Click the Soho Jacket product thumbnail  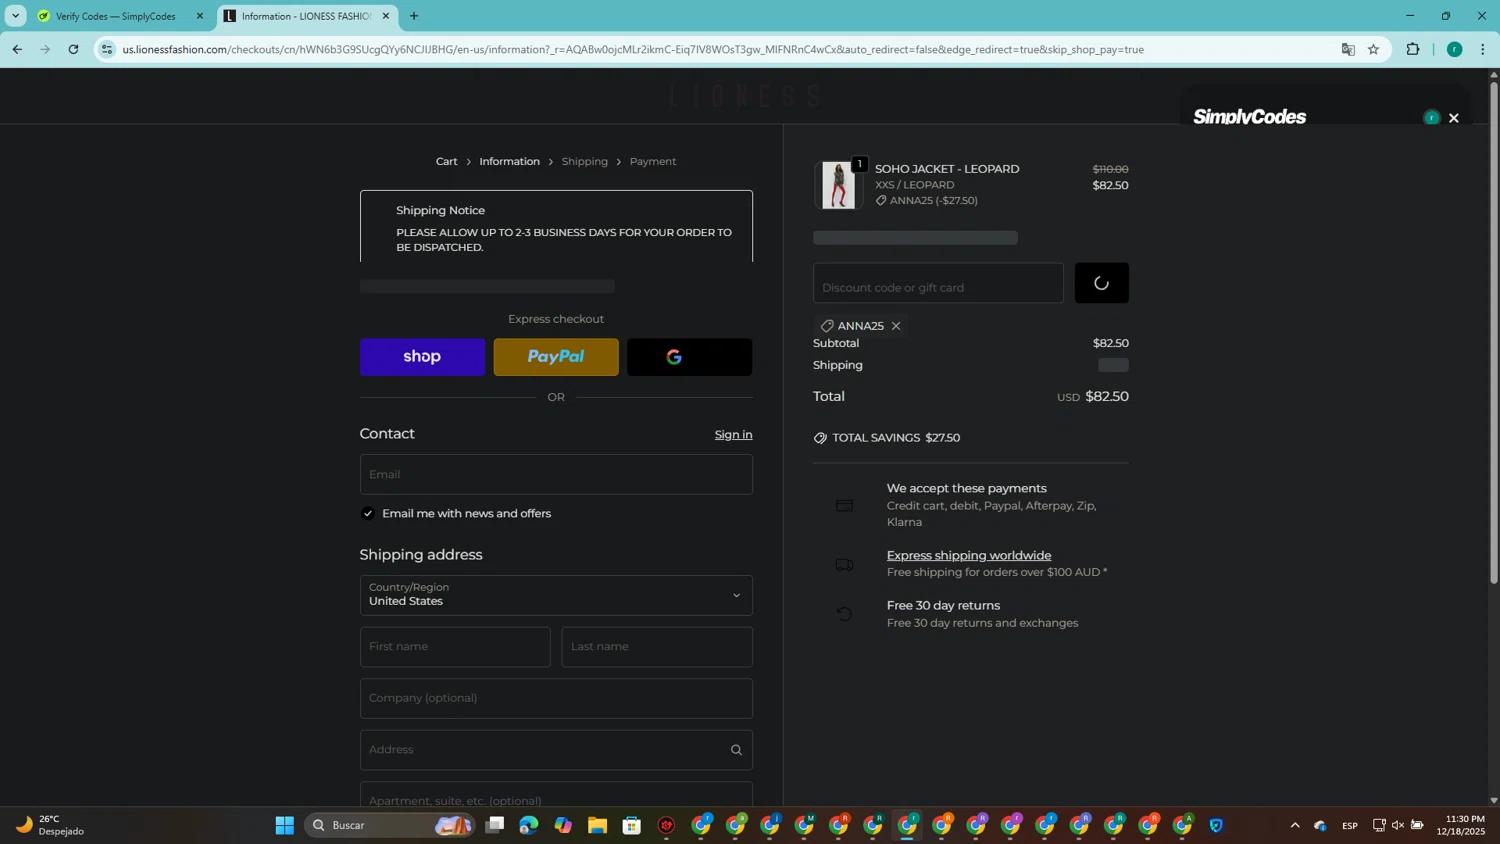(x=838, y=185)
